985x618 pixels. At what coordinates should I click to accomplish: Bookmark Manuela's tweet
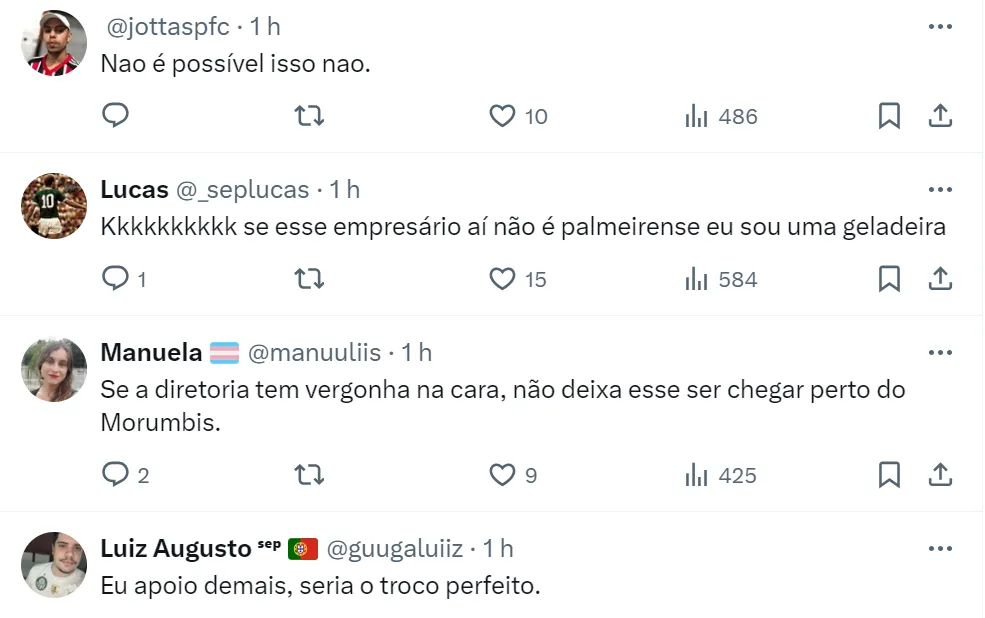tap(889, 475)
